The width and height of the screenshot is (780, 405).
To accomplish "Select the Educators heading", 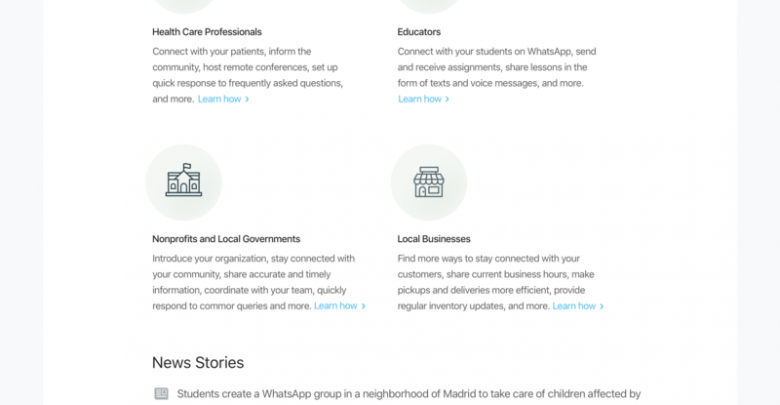I will pos(419,32).
